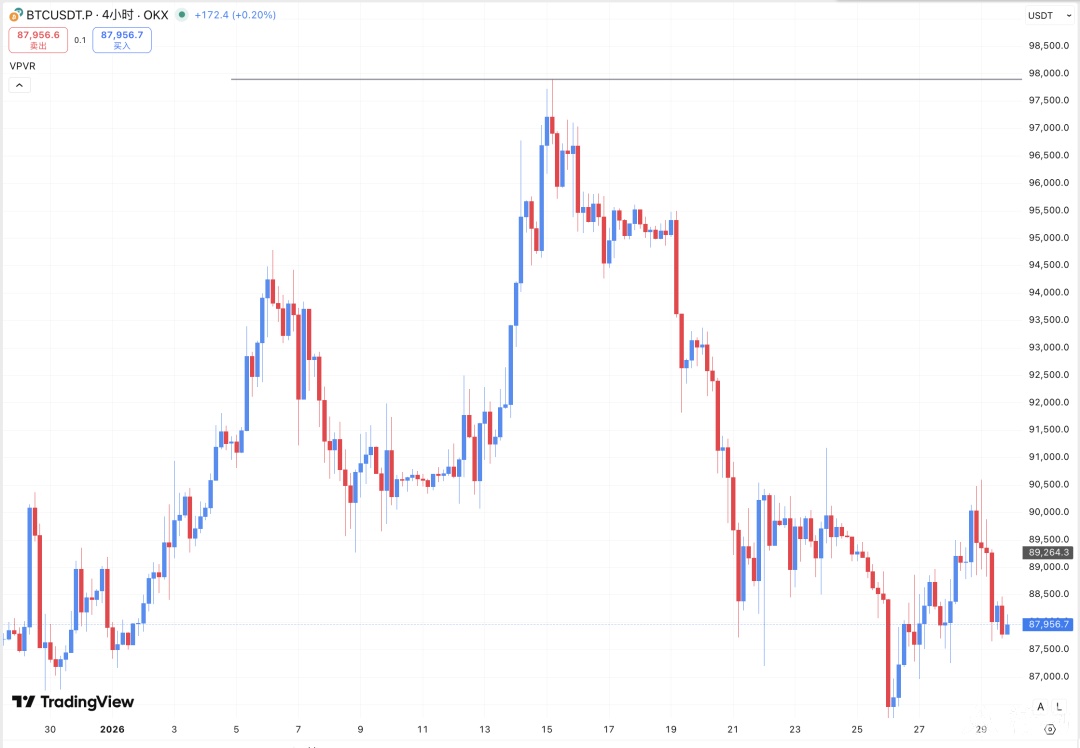Click the Bitcoin symbol logo icon
The image size is (1080, 748).
(16, 15)
